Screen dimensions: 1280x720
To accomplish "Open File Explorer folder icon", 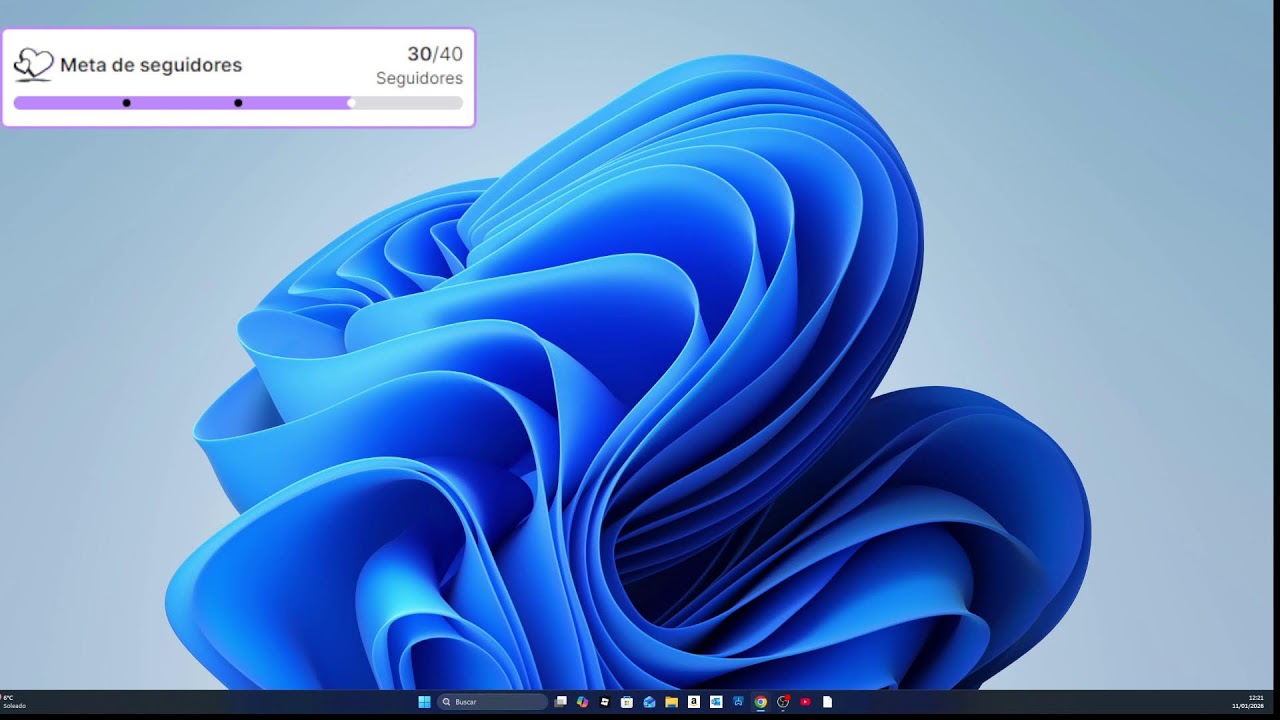I will pyautogui.click(x=672, y=702).
